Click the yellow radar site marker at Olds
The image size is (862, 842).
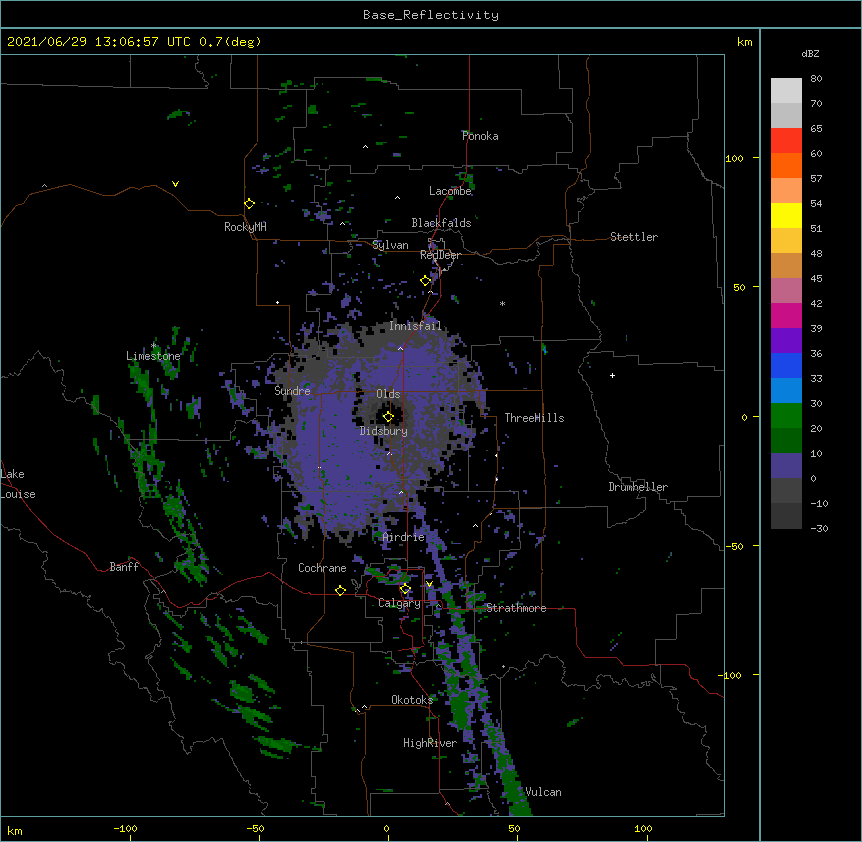(x=388, y=417)
